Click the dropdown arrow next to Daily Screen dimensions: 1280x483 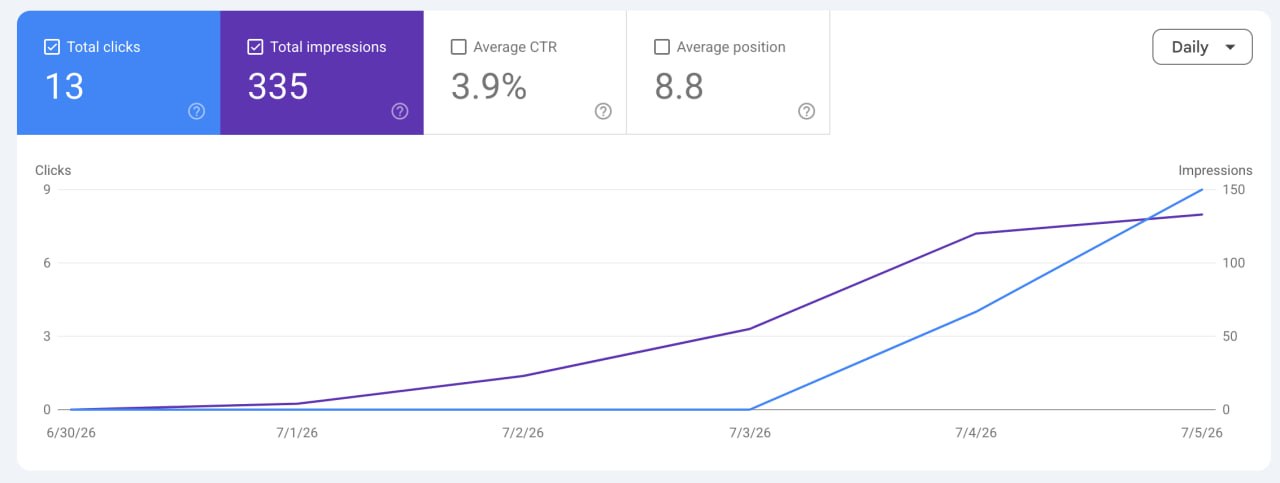(x=1231, y=47)
